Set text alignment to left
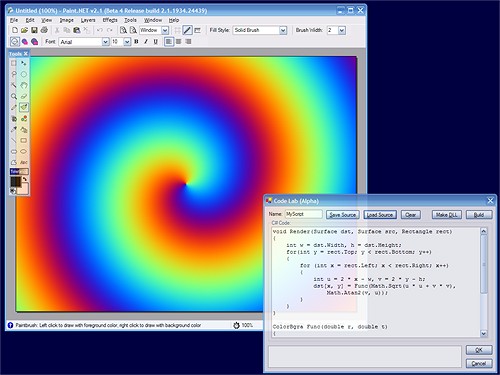 coord(169,42)
